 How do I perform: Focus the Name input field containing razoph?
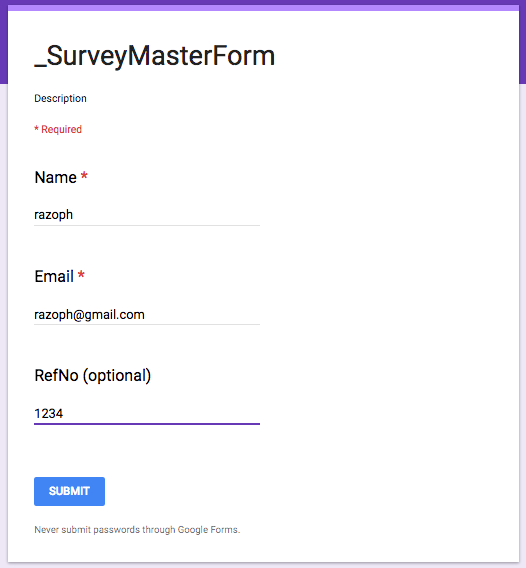[x=147, y=215]
